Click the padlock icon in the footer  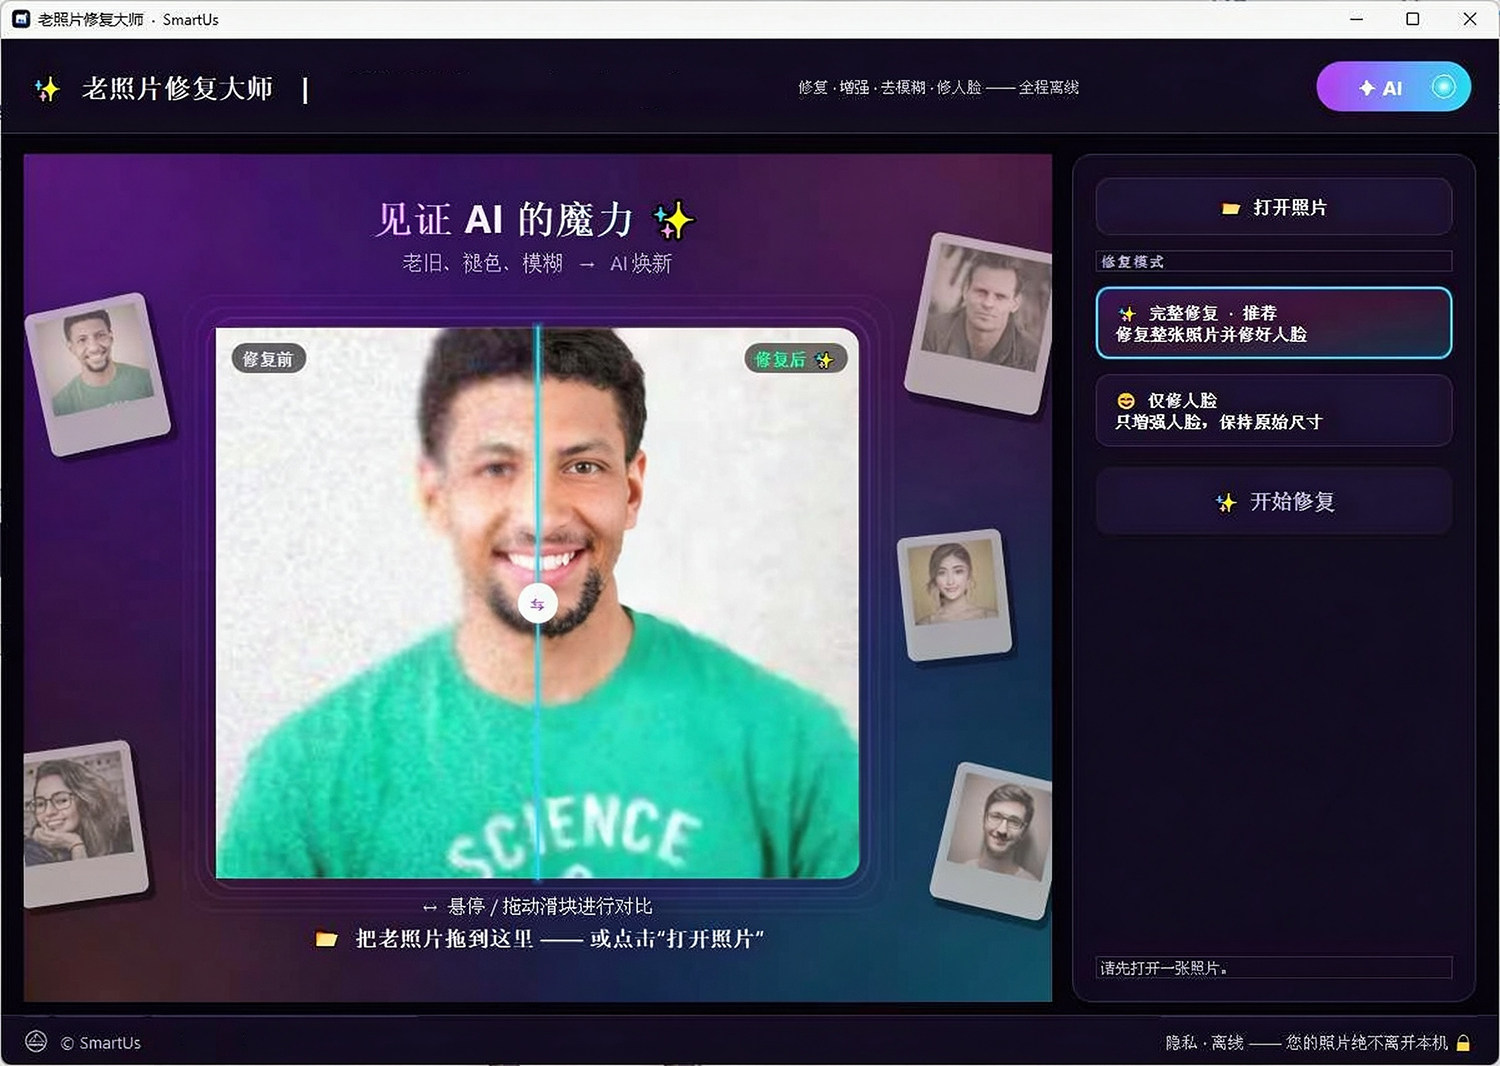pos(1463,1043)
